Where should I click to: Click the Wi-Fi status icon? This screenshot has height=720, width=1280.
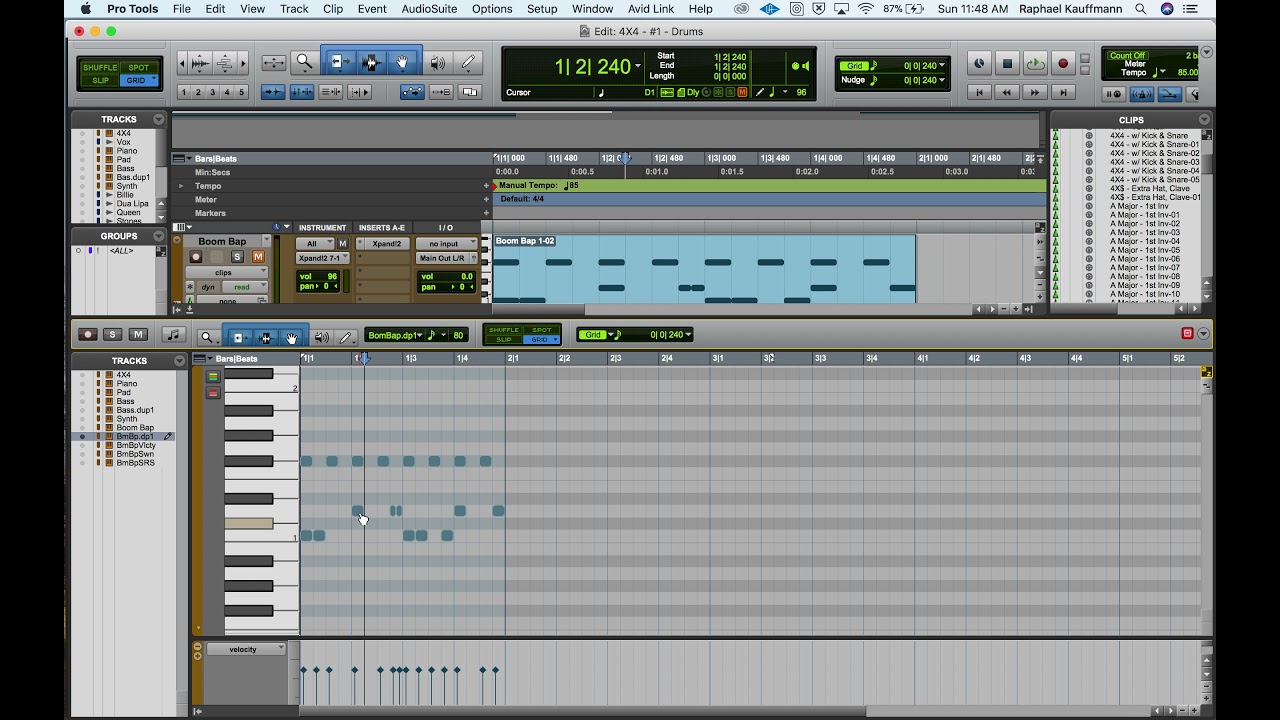pyautogui.click(x=865, y=9)
